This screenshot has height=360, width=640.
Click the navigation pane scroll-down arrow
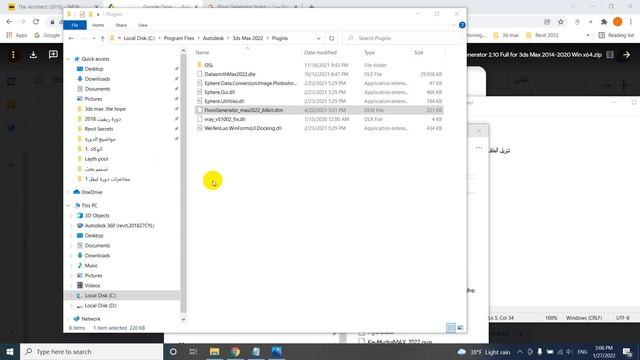183,320
